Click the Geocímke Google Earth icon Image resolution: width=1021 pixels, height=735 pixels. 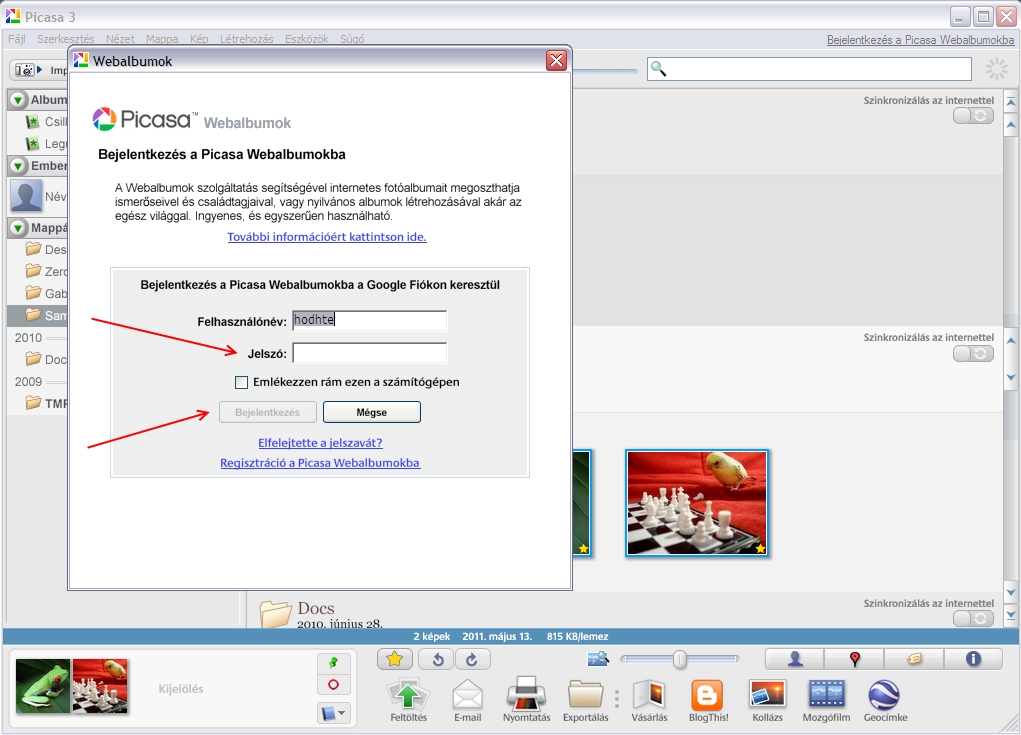pyautogui.click(x=883, y=694)
